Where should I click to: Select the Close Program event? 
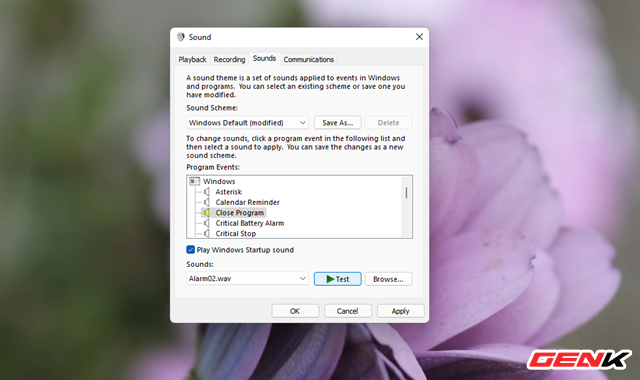pyautogui.click(x=240, y=213)
